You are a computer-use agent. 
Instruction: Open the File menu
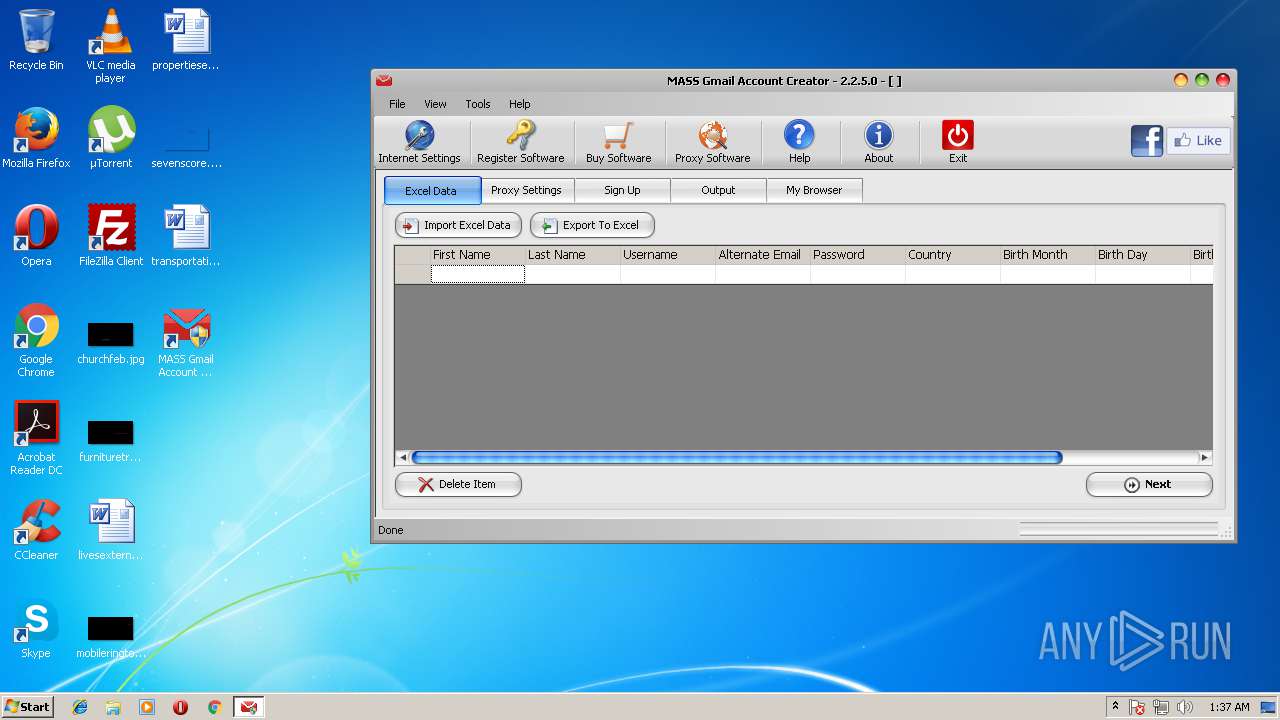397,104
